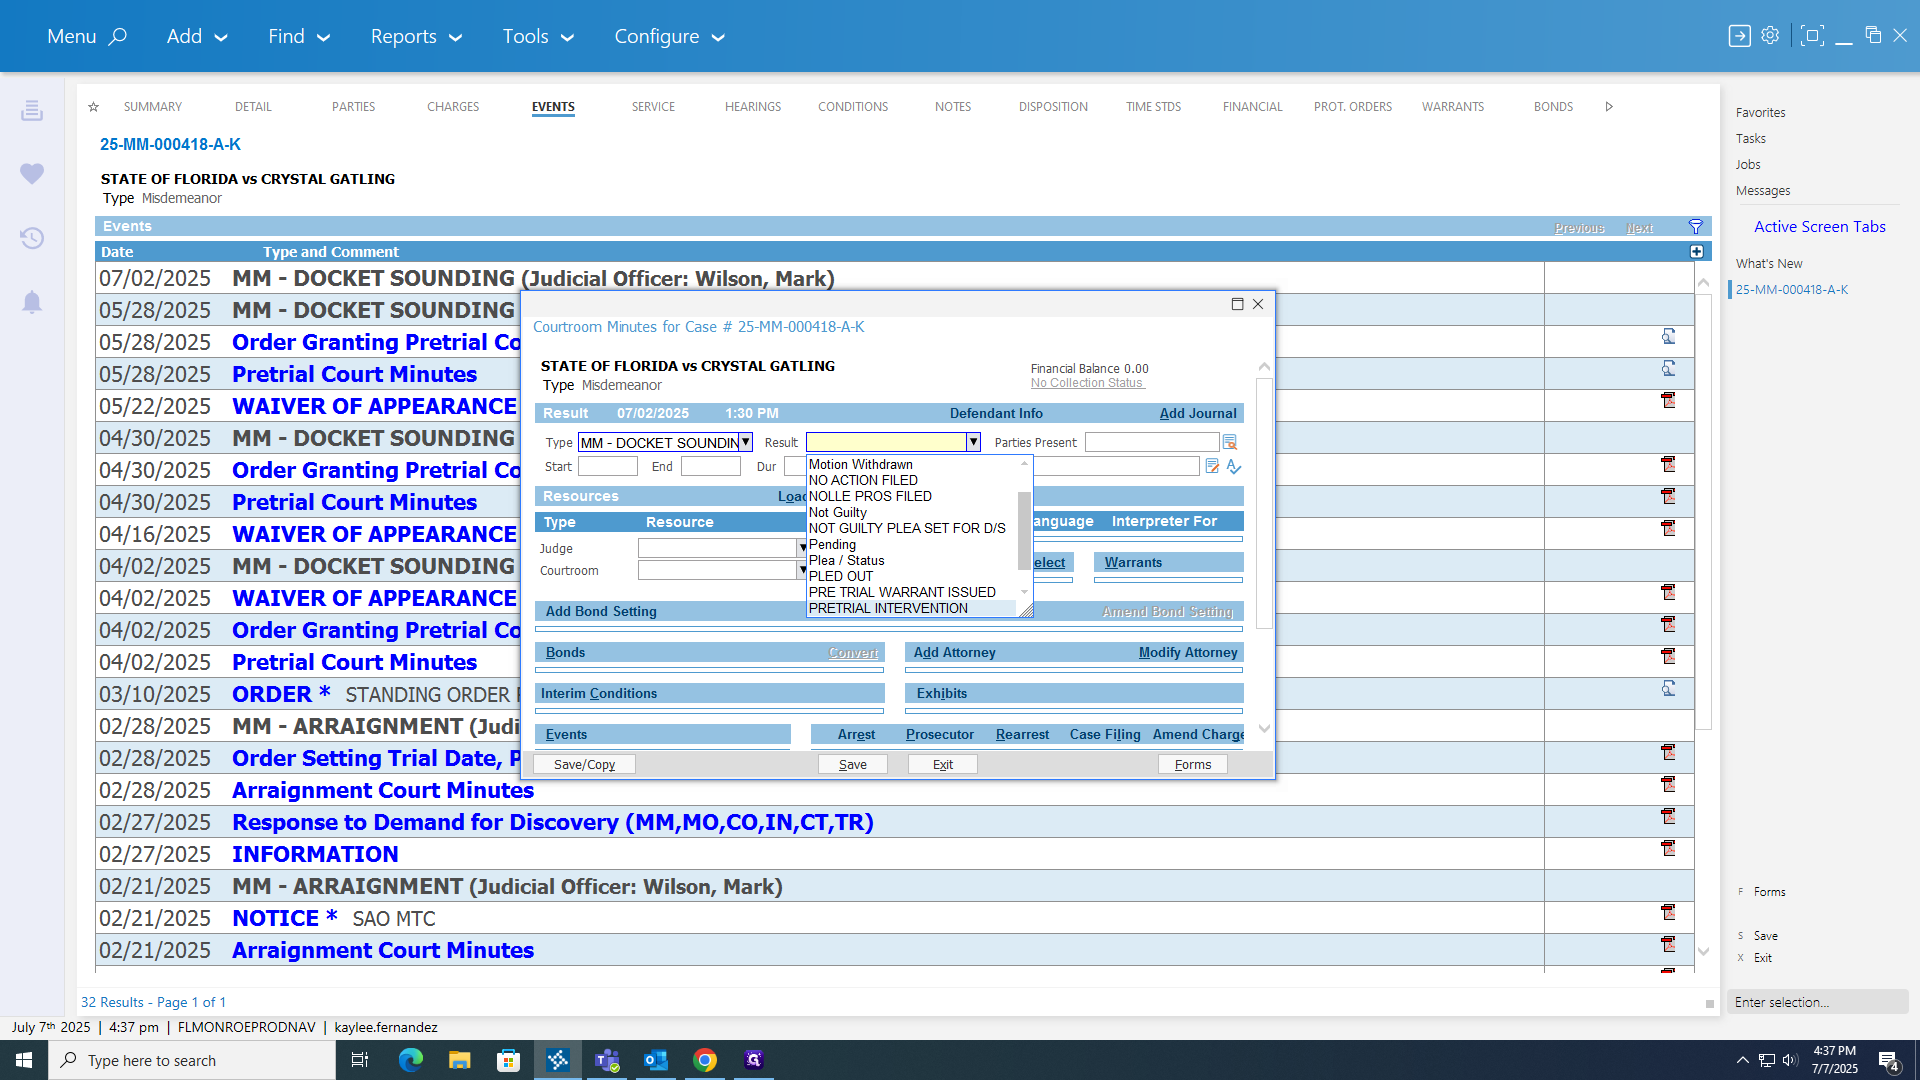
Task: Open document icon for 03/10/2025 ORDER row
Action: (x=1668, y=689)
